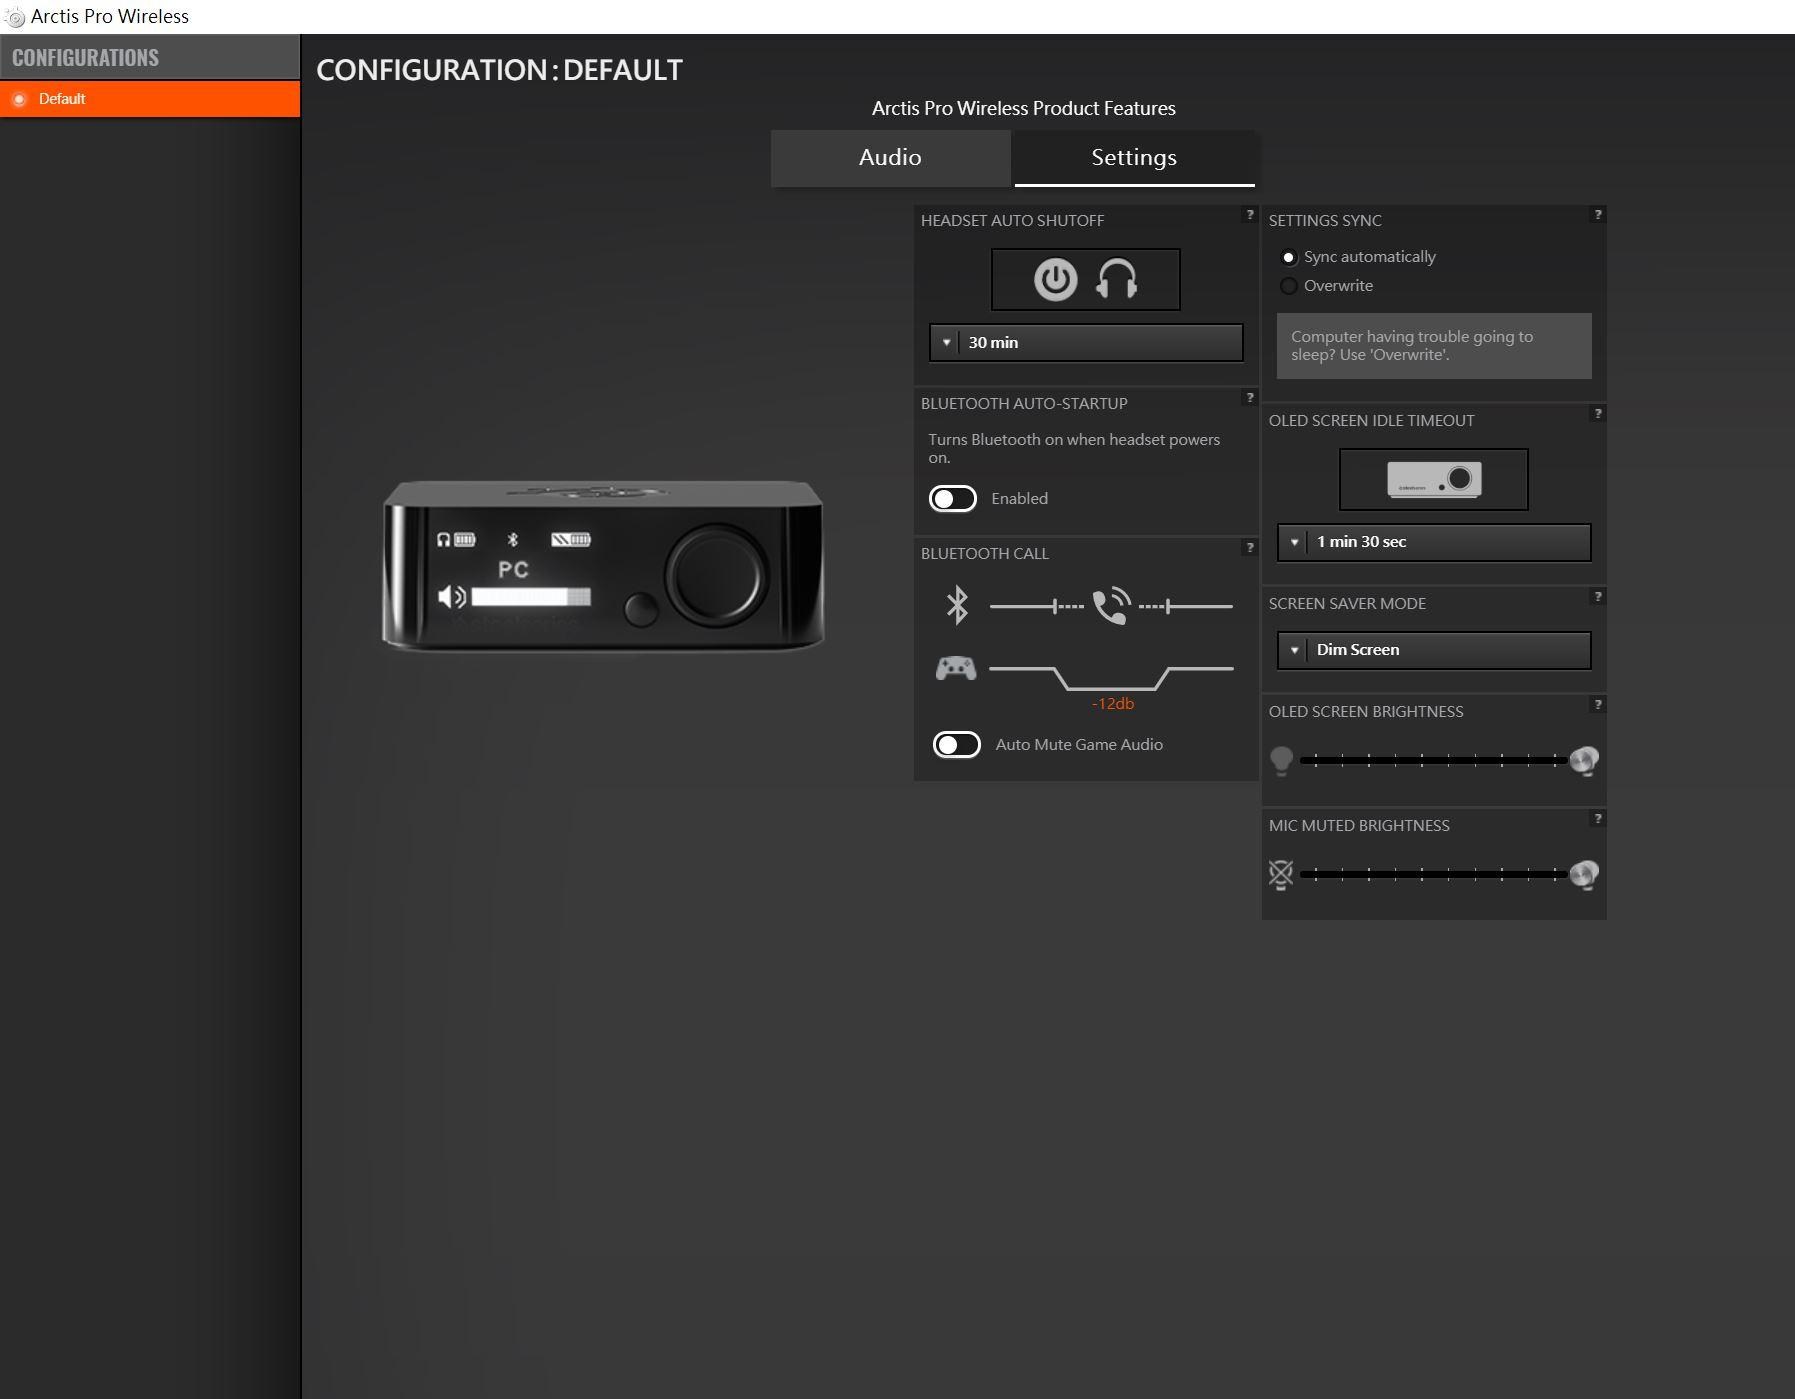Image resolution: width=1795 pixels, height=1399 pixels.
Task: Click the Bluetooth icon in Bluetooth Call panel
Action: pos(957,605)
